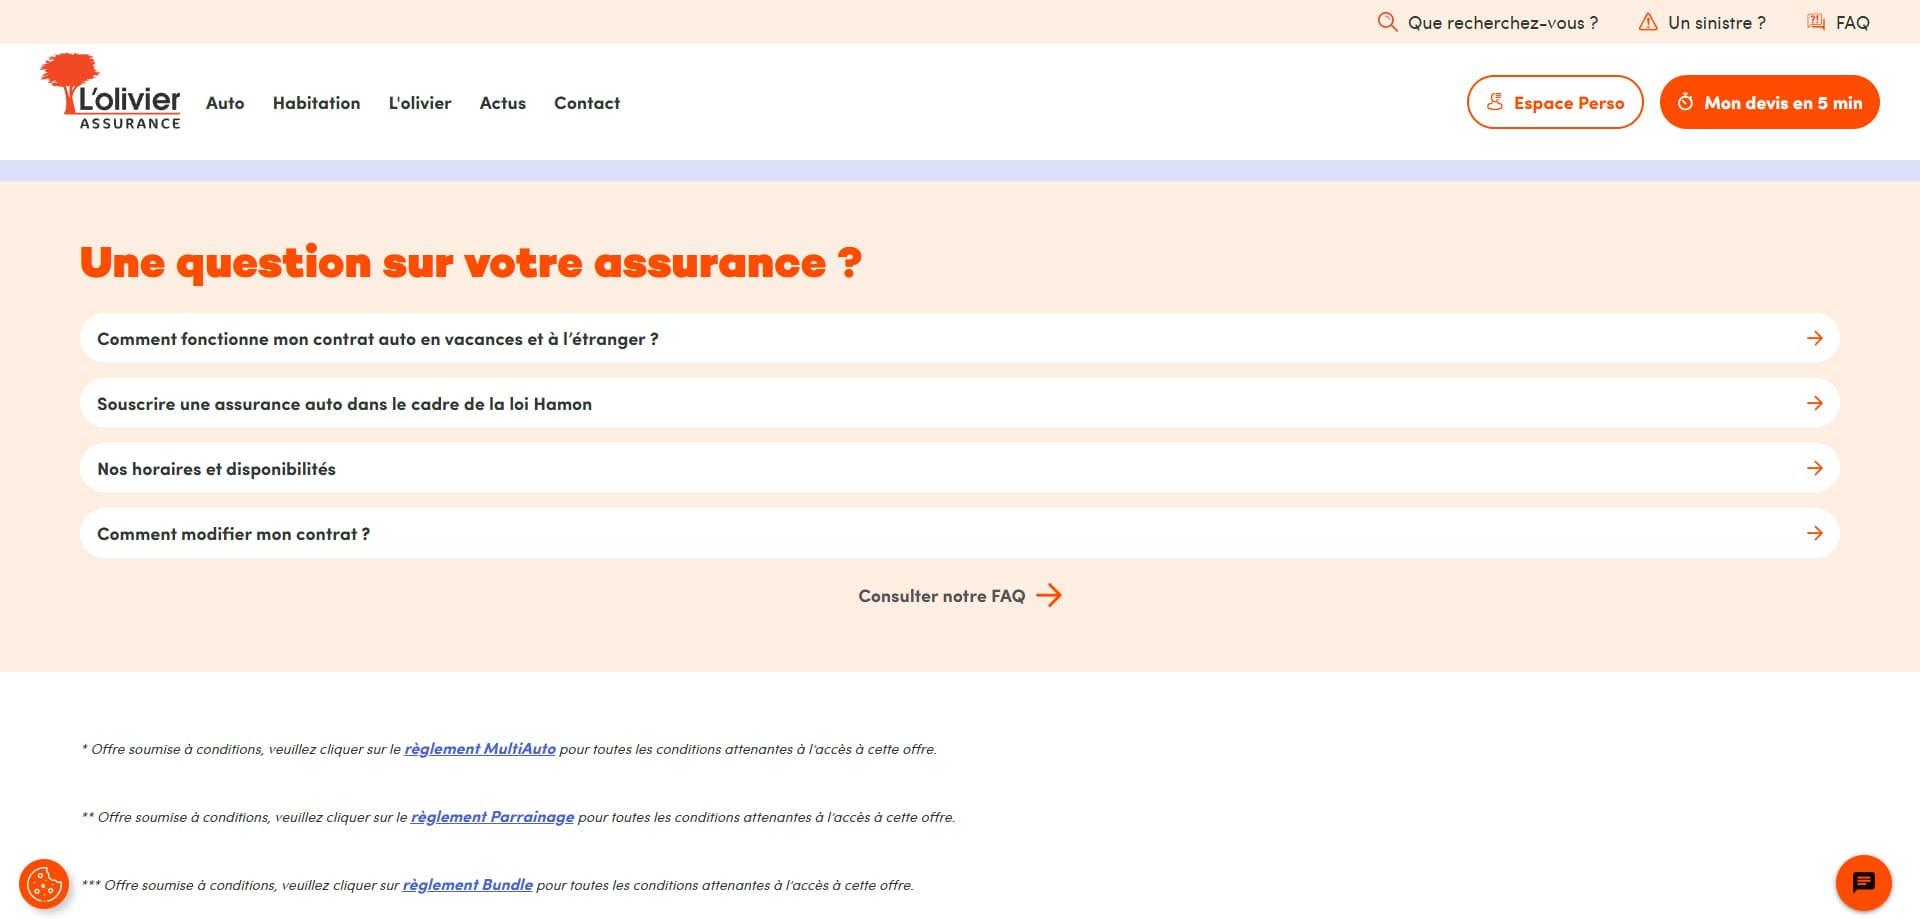Open the règlement MultiAuto link
This screenshot has height=919, width=1920.
pos(480,749)
